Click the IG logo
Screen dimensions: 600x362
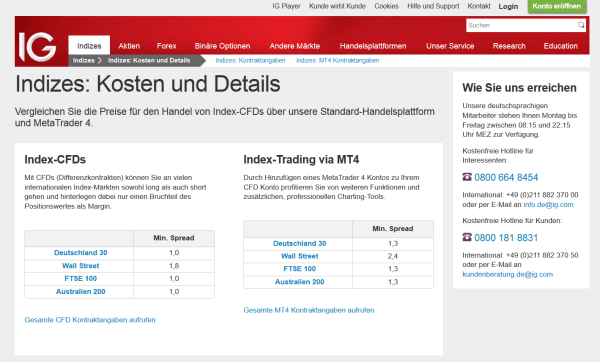(38, 47)
